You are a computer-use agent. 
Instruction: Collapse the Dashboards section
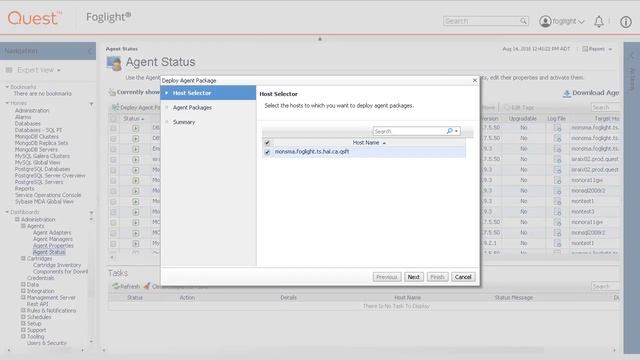pos(7,212)
